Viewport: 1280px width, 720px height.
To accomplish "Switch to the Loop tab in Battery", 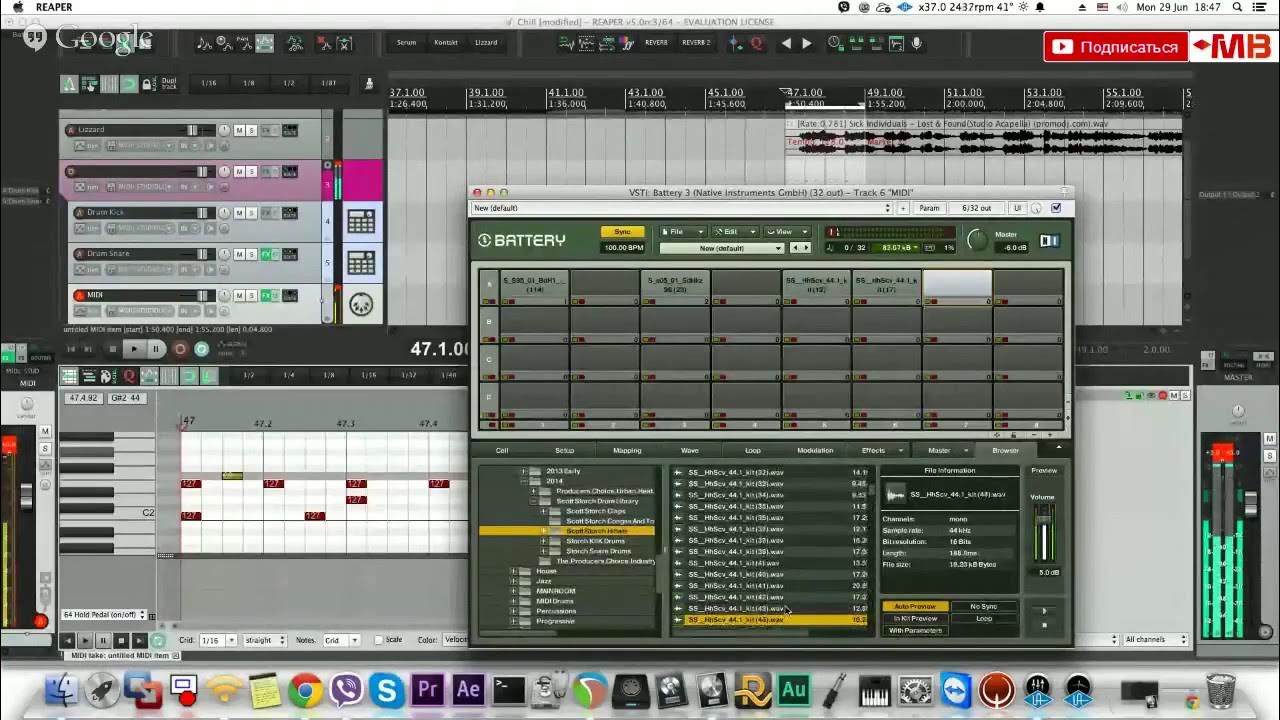I will [753, 451].
